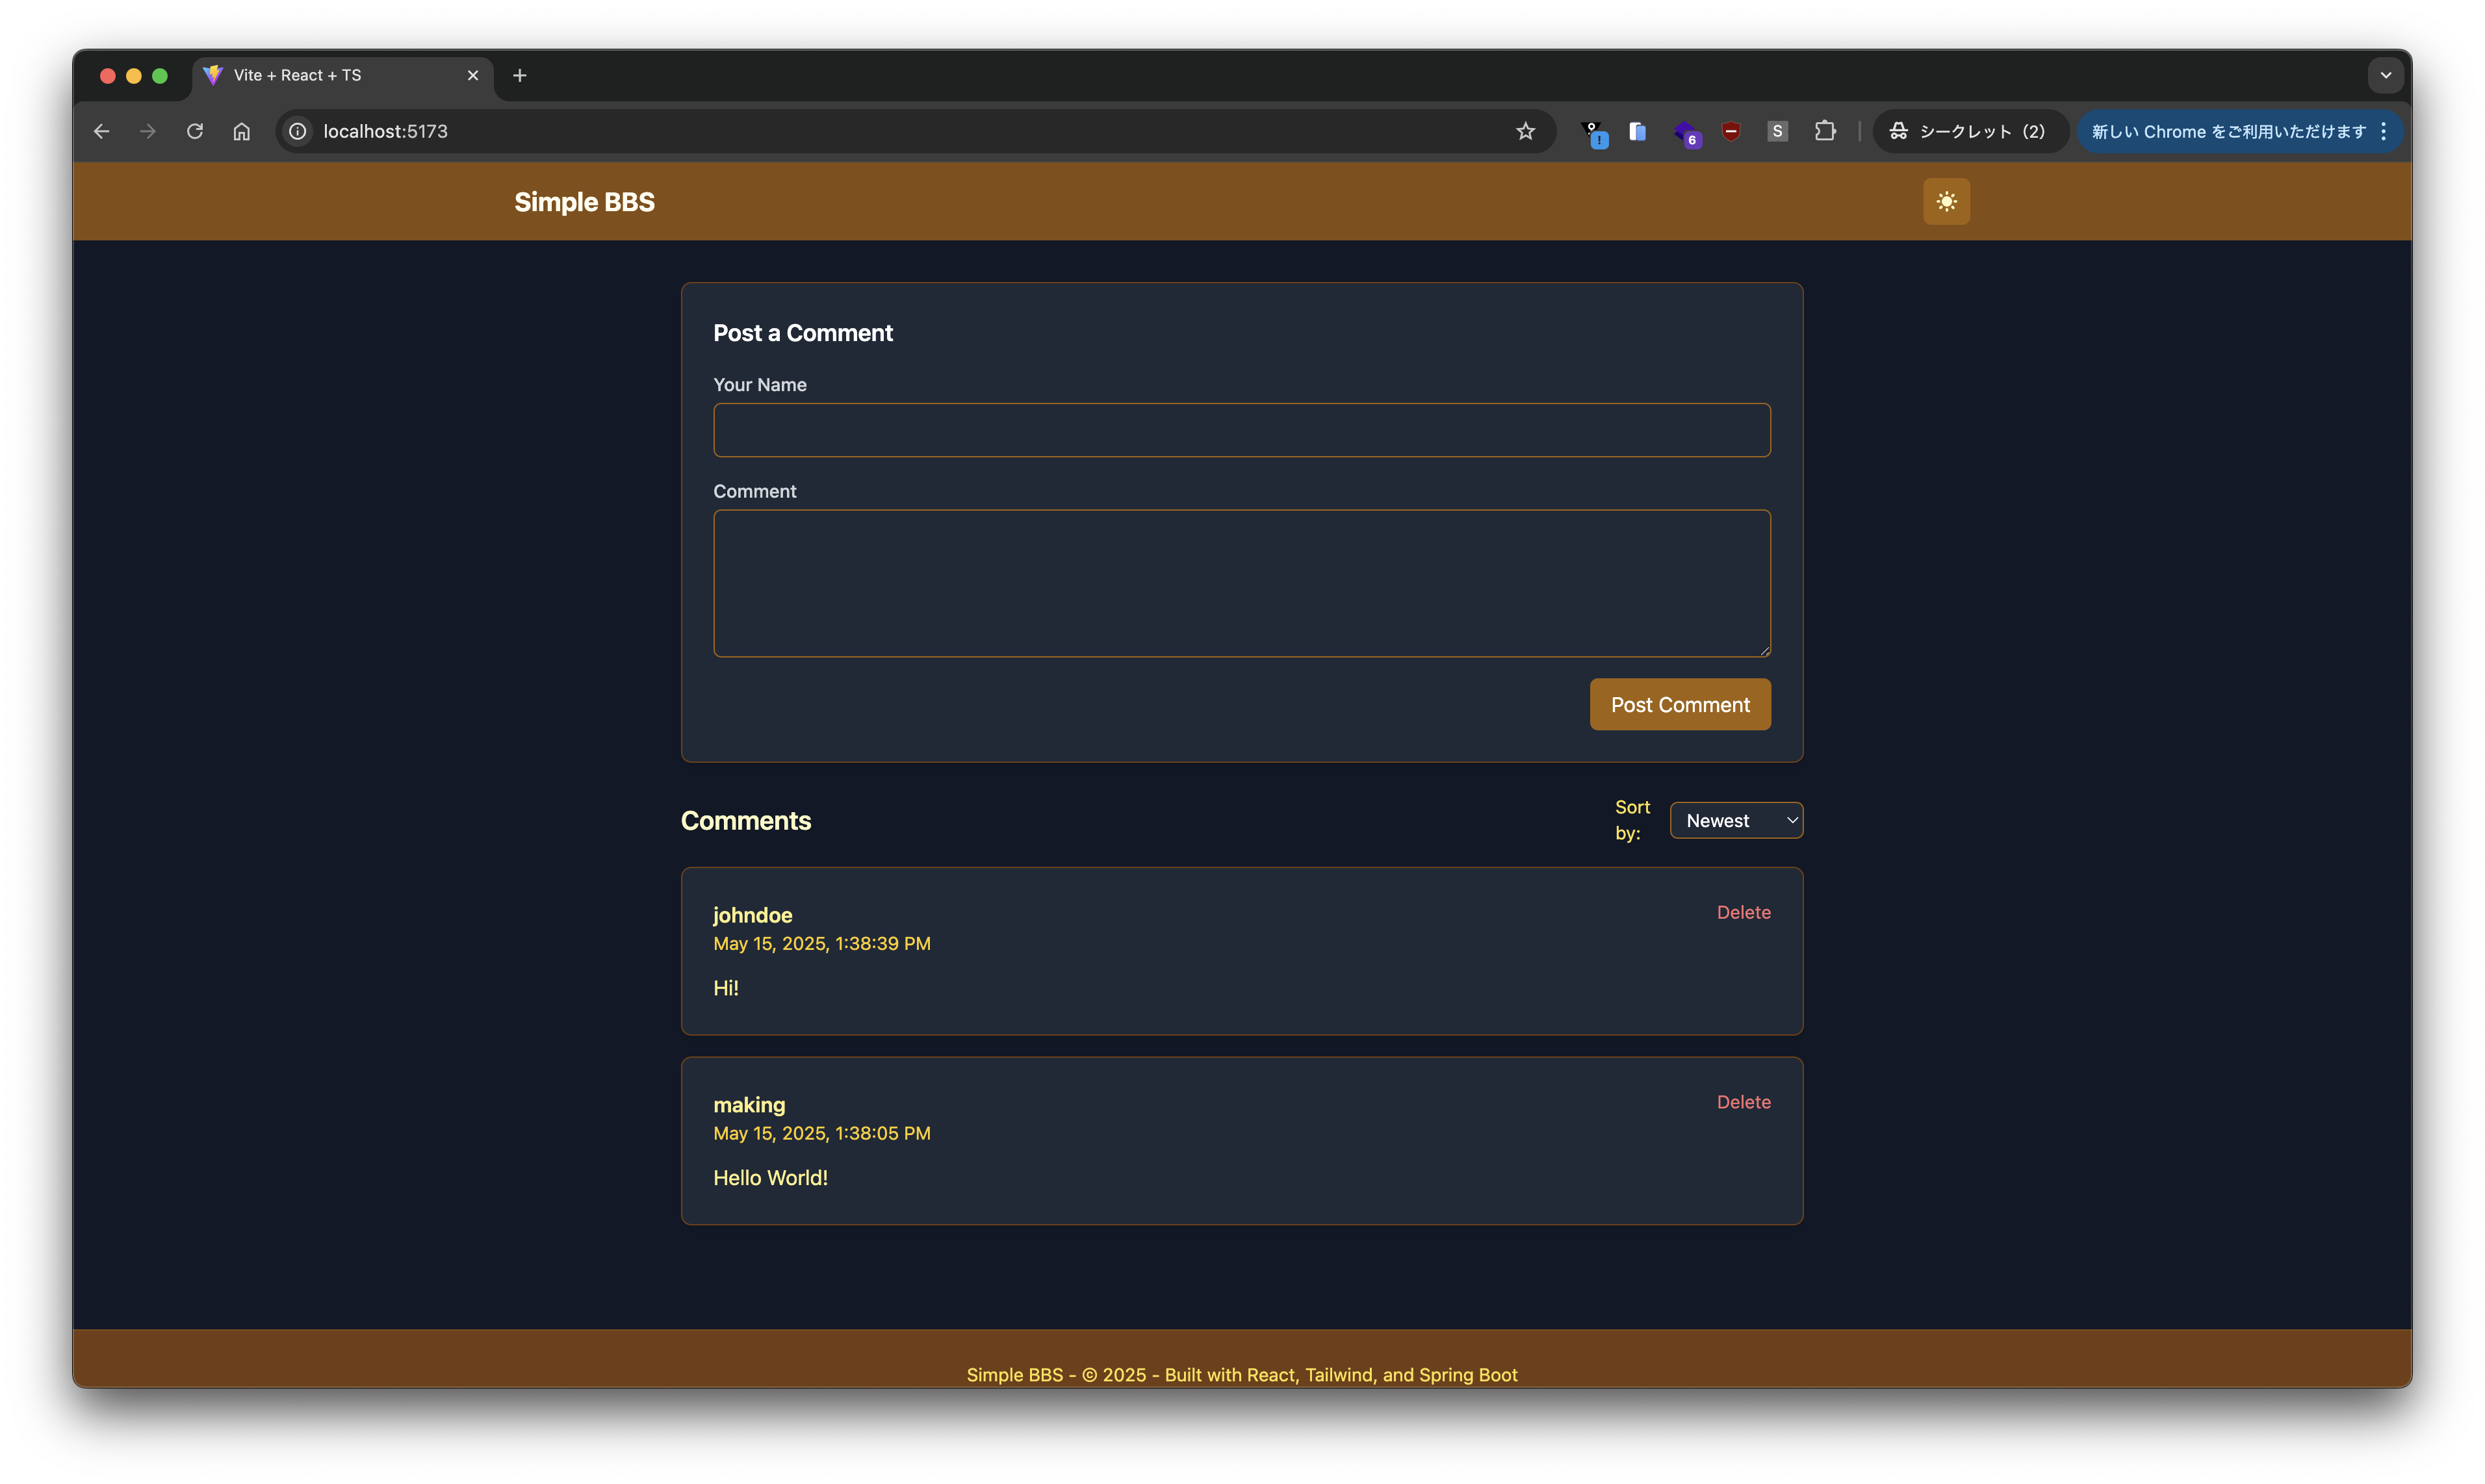Screen dimensions: 2485x1484
Task: Delete johndoe's comment
Action: pyautogui.click(x=1742, y=912)
